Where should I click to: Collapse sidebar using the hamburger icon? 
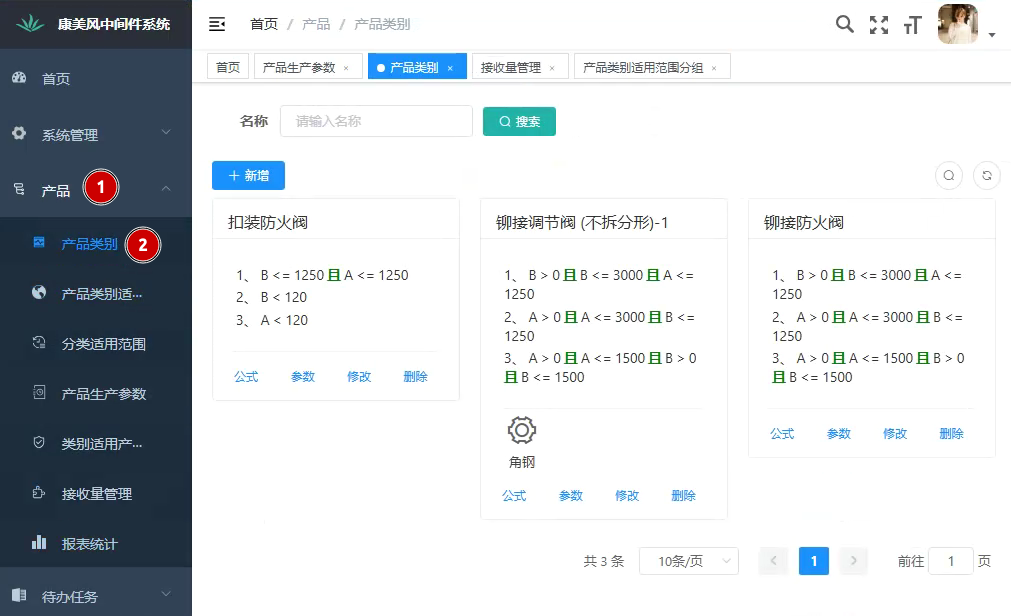tap(217, 24)
